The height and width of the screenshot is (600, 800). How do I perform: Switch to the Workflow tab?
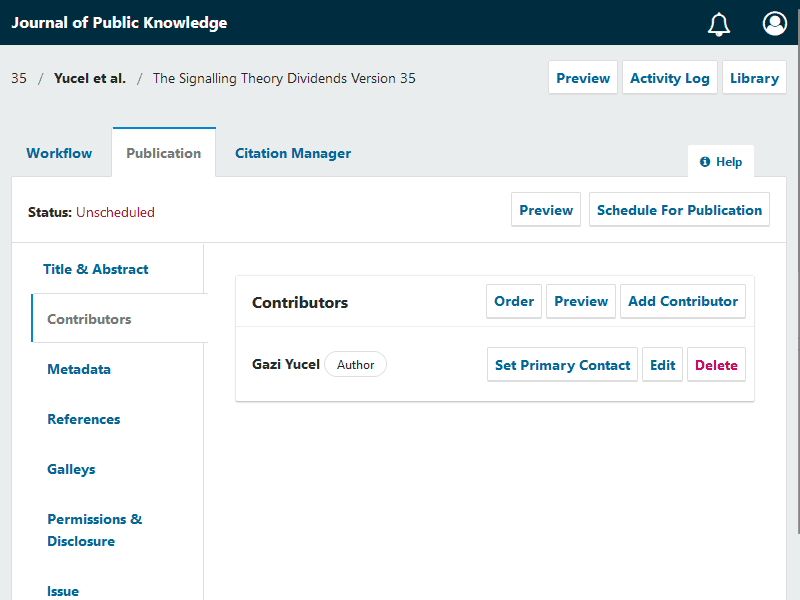point(59,153)
